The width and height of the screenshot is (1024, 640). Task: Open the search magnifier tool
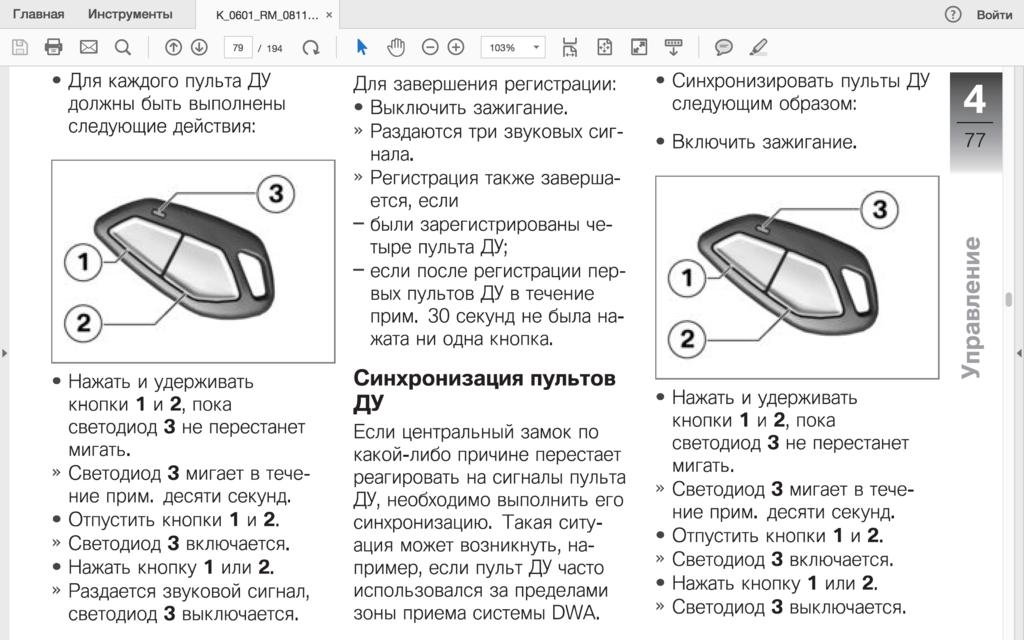(123, 47)
